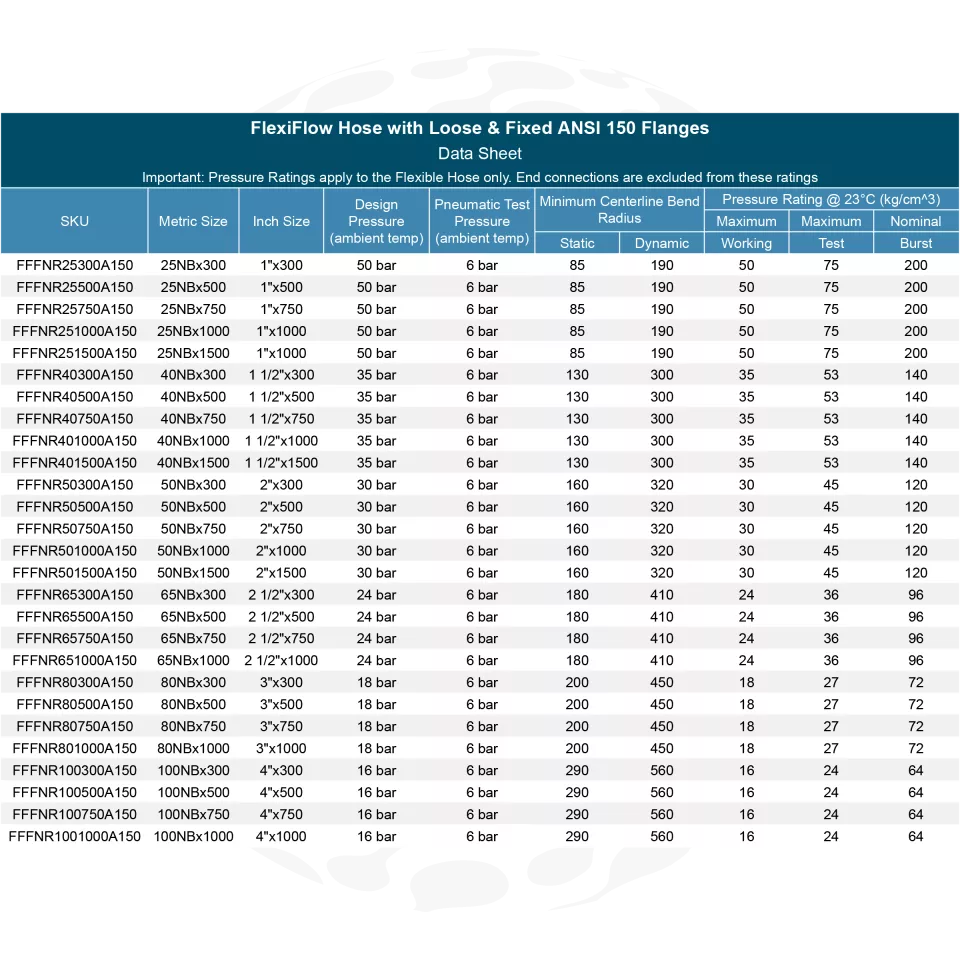Click the Pneumatic Test Pressure header
Image resolution: width=960 pixels, height=960 pixels.
(482, 221)
